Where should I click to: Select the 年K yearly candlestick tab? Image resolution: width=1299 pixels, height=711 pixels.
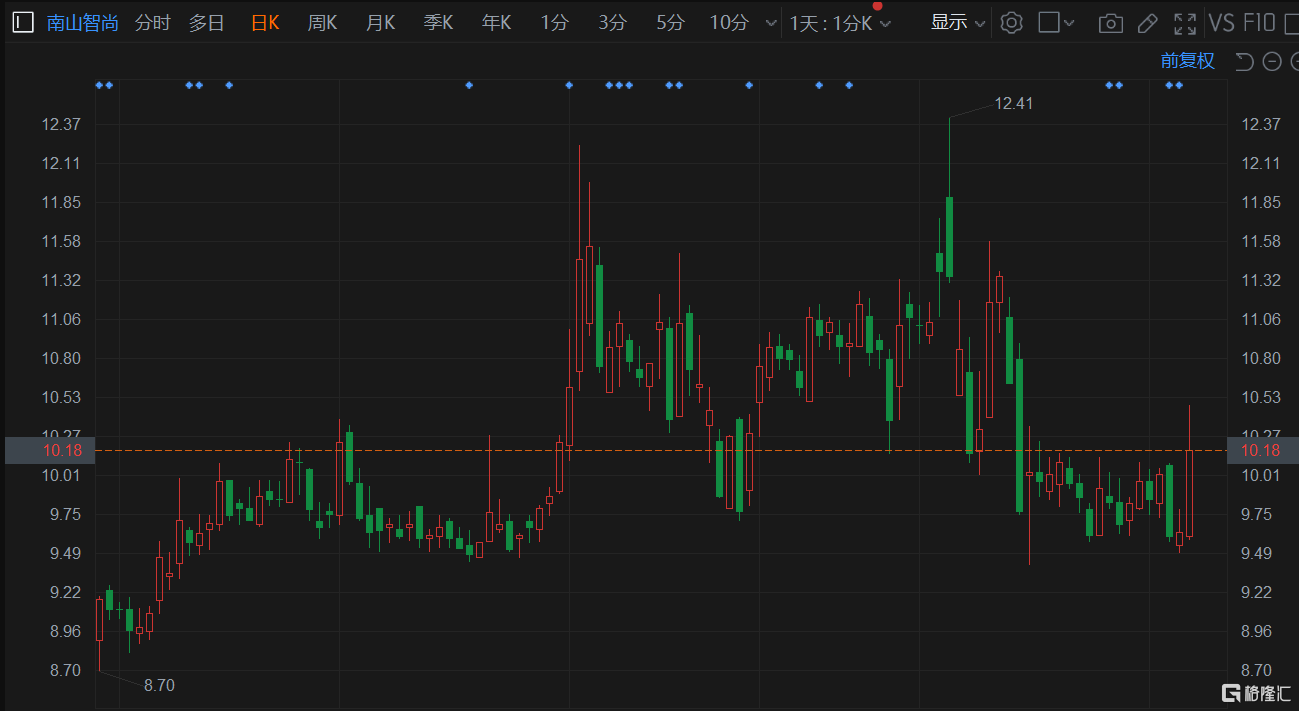tap(496, 23)
